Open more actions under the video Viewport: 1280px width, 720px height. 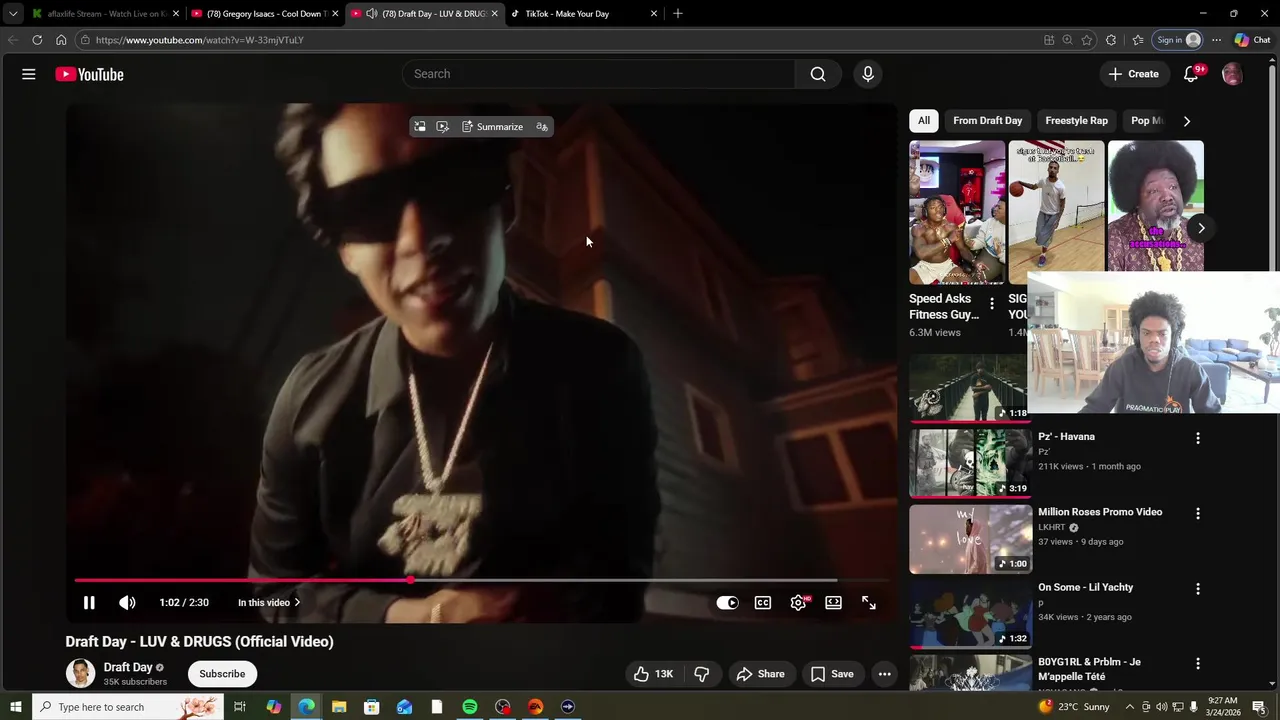885,674
